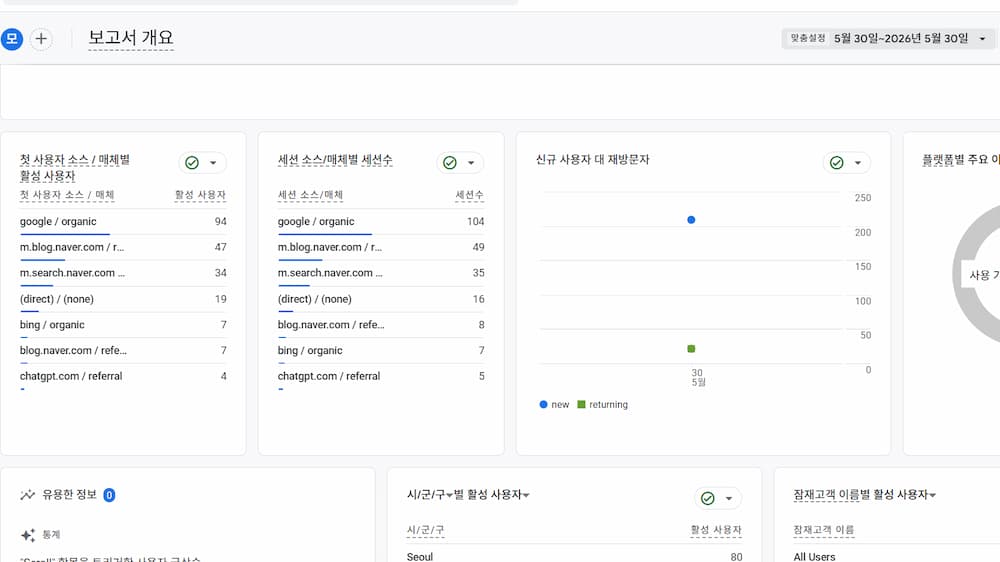
Task: Click the 신규 사용자 대 재방문자 card title
Action: pos(592,159)
